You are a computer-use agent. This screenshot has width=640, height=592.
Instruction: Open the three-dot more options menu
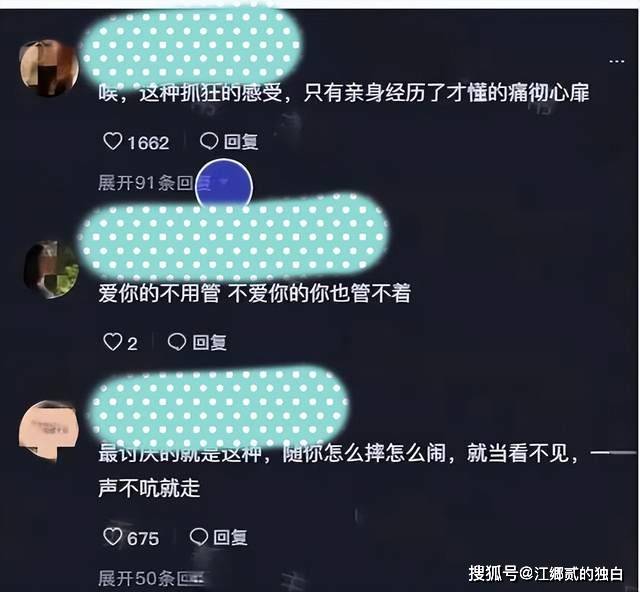click(x=617, y=61)
